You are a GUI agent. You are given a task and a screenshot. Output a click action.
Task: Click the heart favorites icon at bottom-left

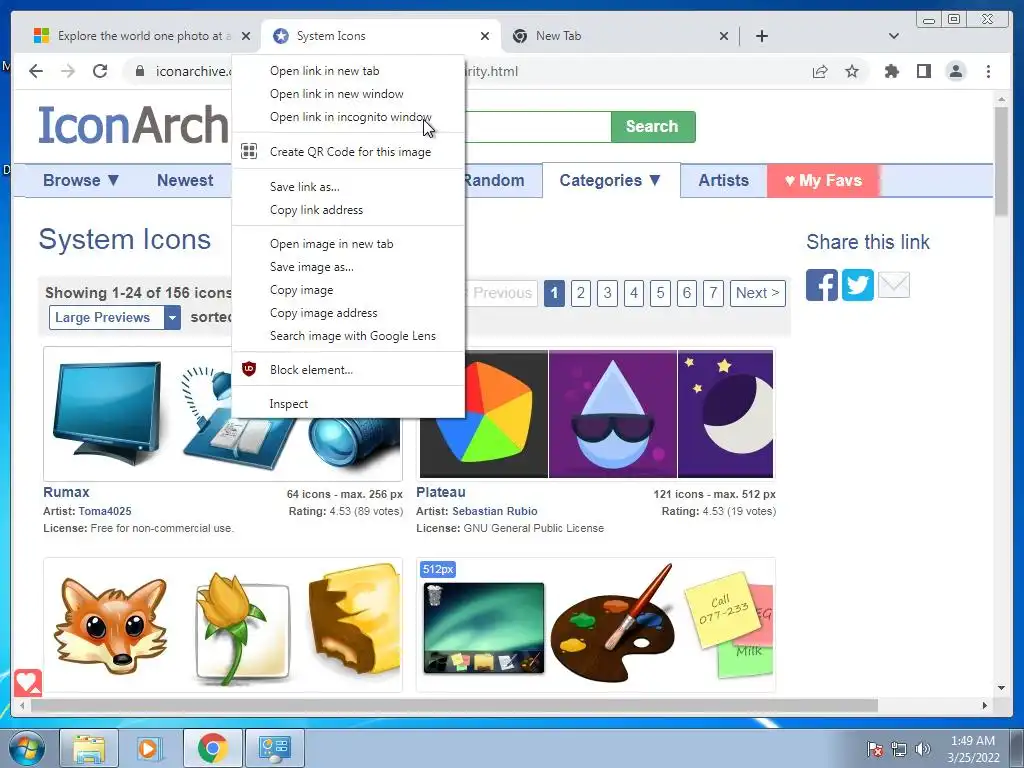click(x=28, y=682)
